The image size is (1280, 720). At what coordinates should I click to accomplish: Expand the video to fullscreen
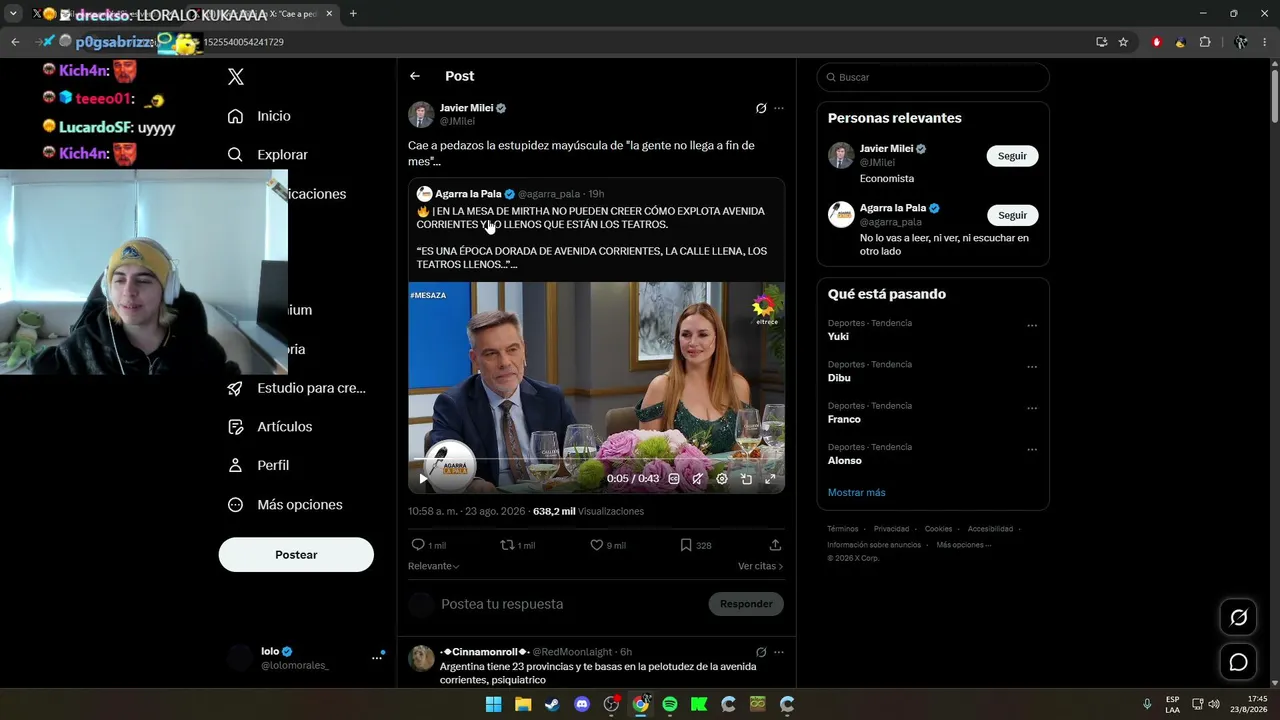[x=770, y=479]
